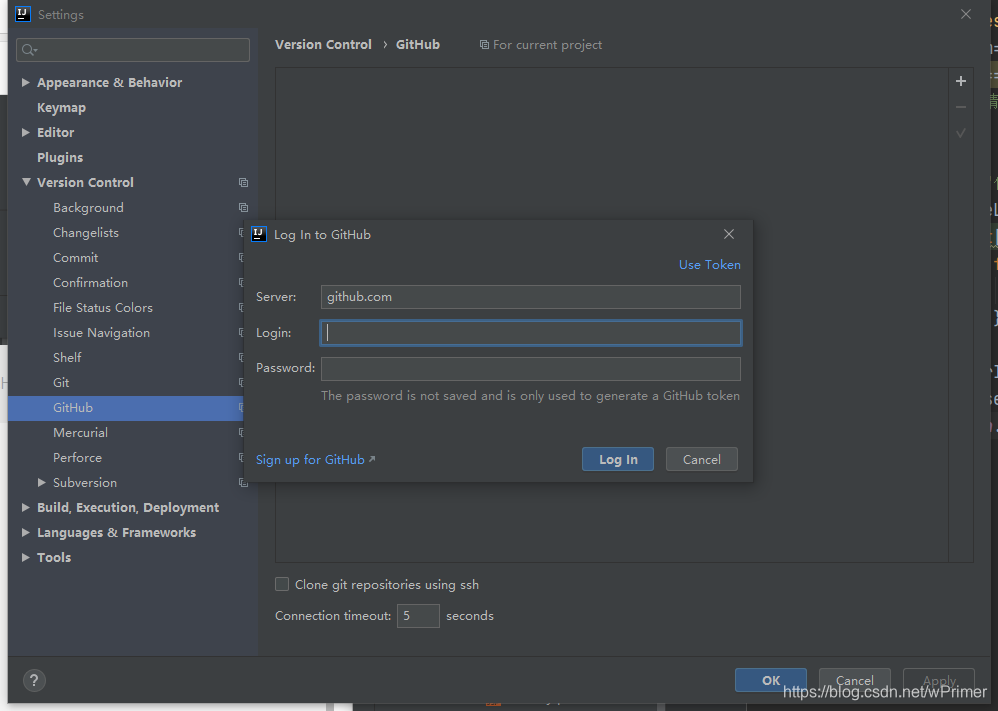
Task: Click the help question mark icon
Action: 34,680
